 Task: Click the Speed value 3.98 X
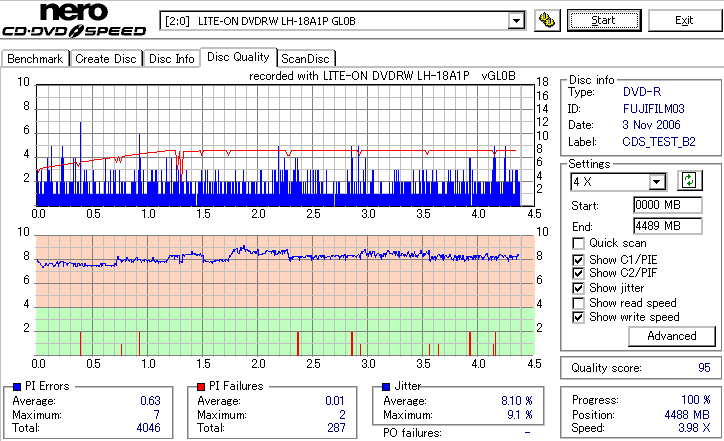[694, 428]
